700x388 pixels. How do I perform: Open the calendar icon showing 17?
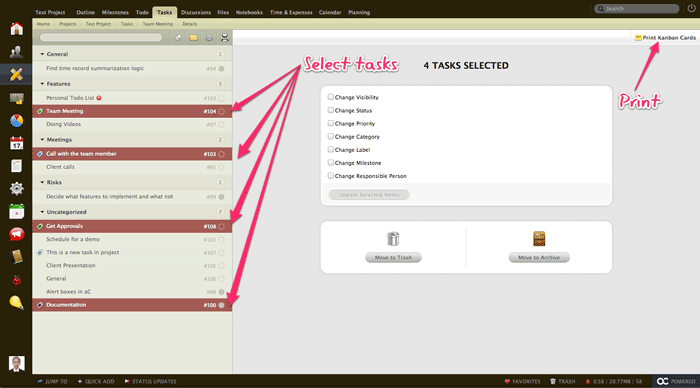click(x=17, y=143)
